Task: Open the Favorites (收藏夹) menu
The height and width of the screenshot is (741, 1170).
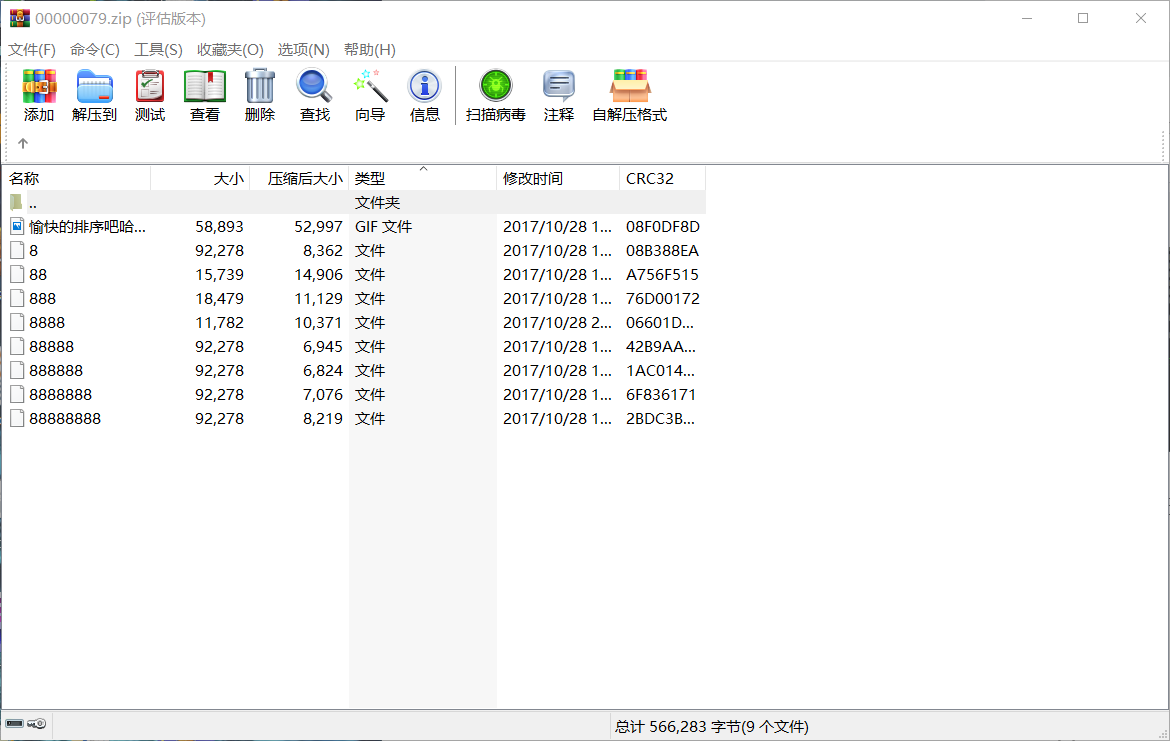Action: coord(230,50)
